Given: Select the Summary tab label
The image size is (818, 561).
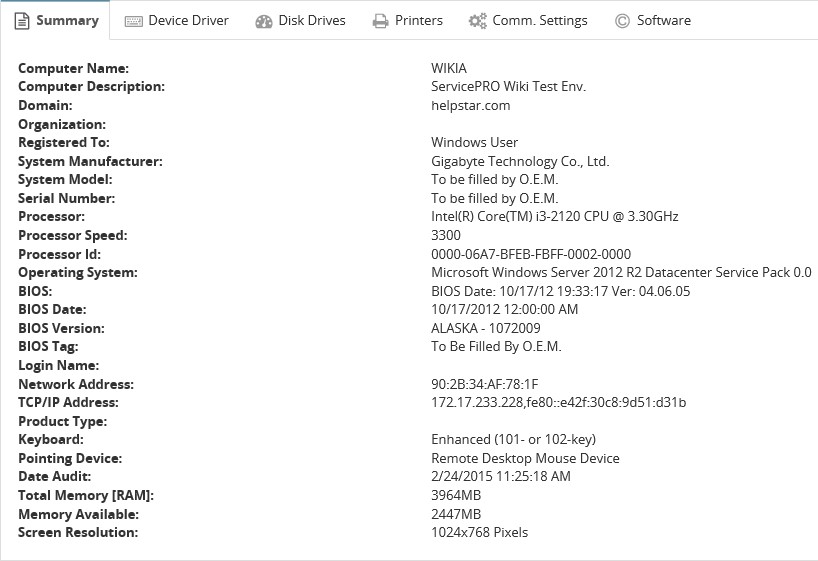Looking at the screenshot, I should [67, 20].
